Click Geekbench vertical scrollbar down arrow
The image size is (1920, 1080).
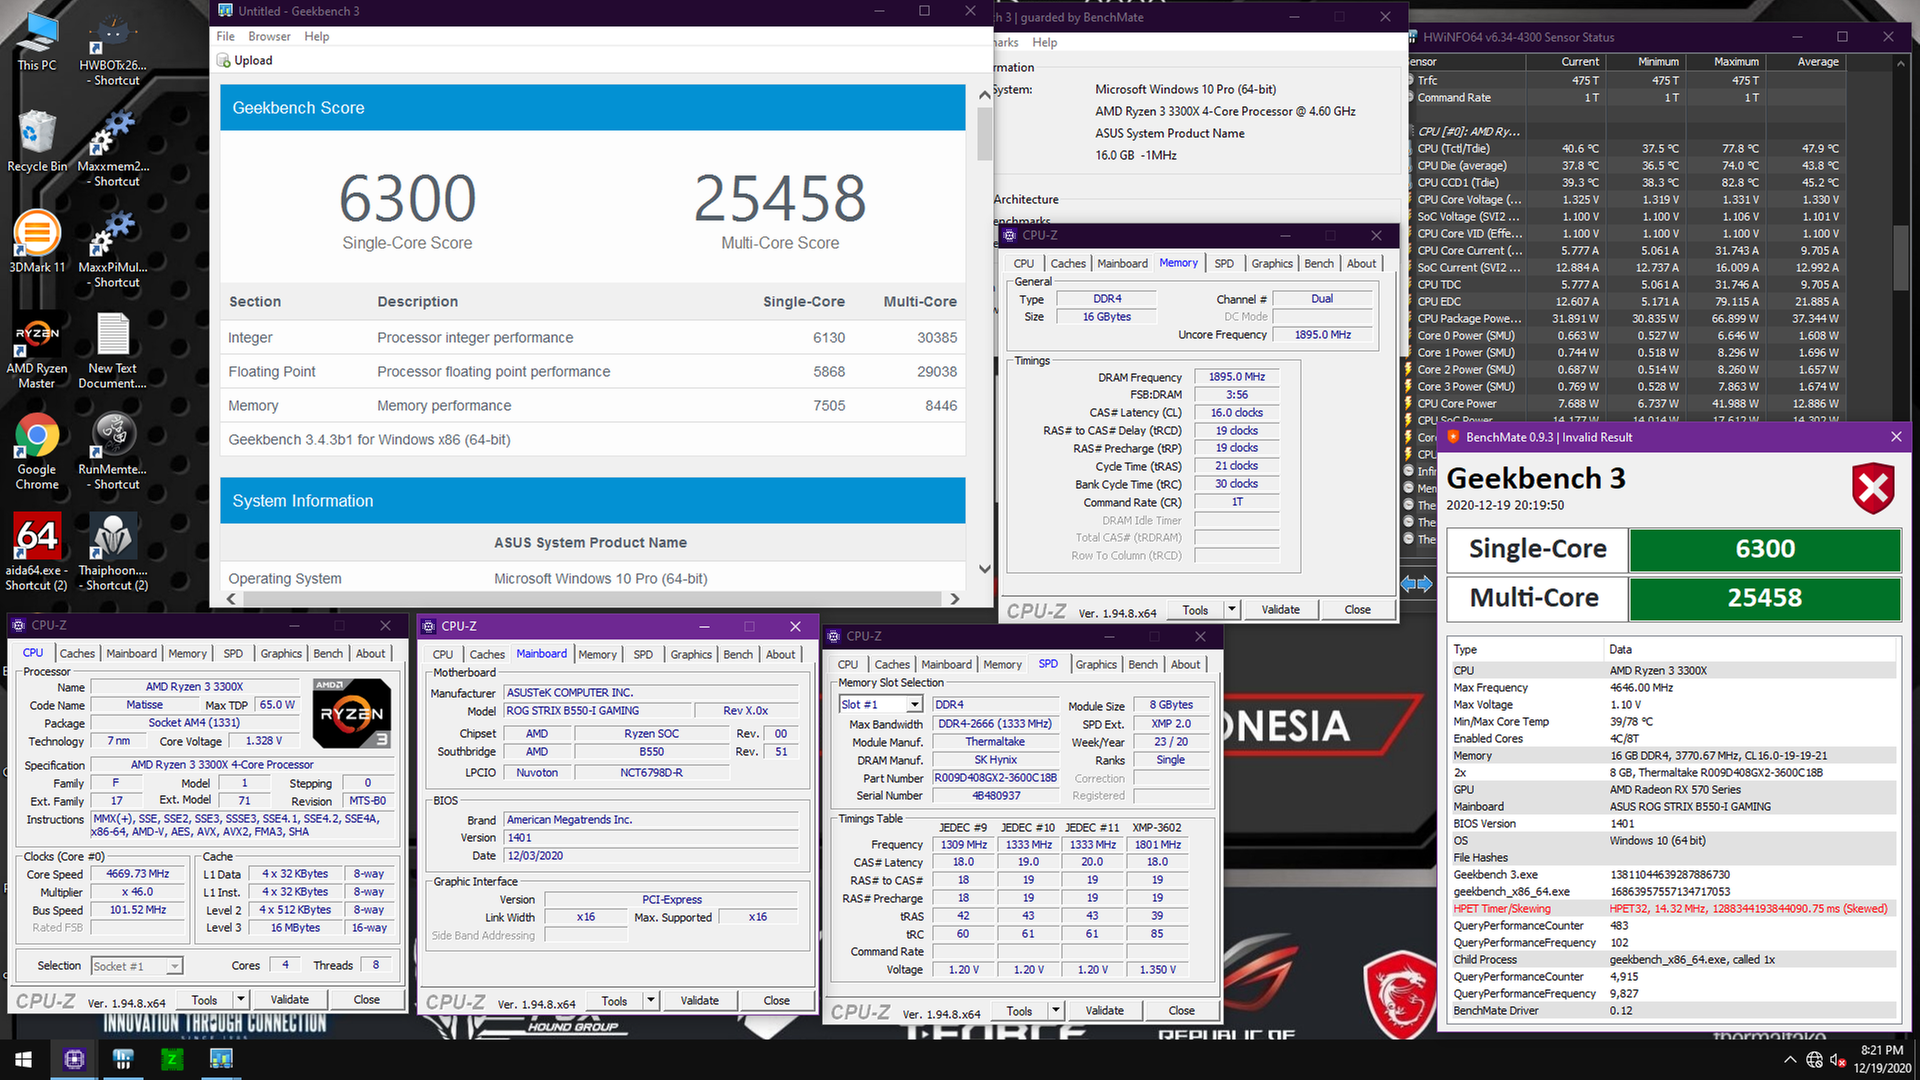[985, 569]
